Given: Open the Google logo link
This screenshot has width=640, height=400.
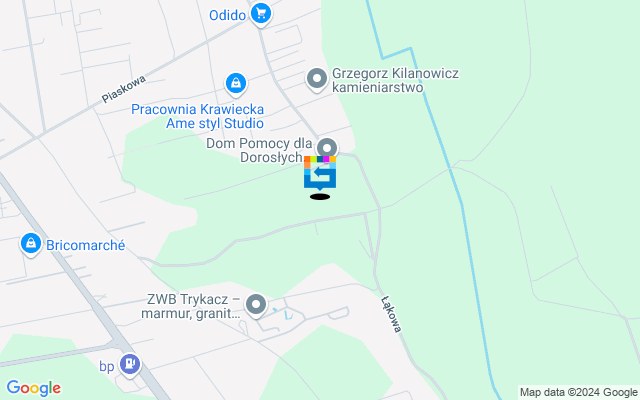Looking at the screenshot, I should 33,388.
